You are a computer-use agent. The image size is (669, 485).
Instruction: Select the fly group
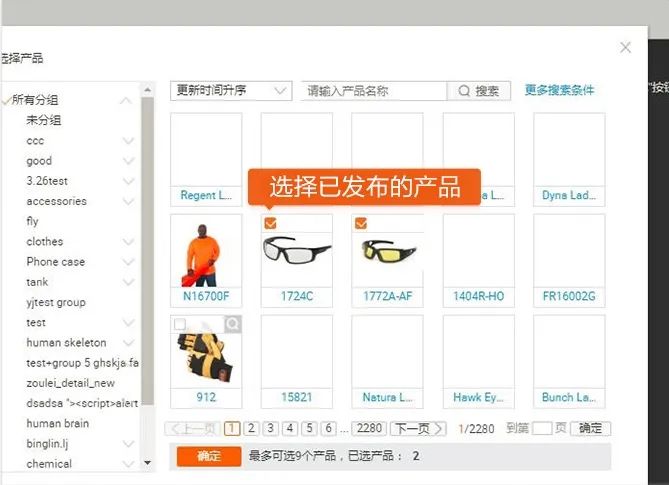(32, 221)
